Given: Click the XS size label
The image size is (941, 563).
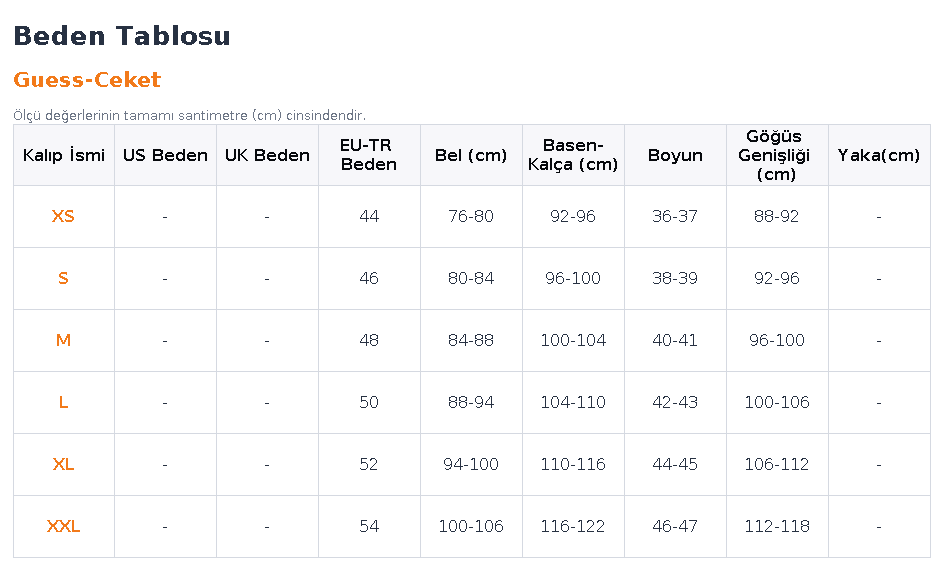Looking at the screenshot, I should pyautogui.click(x=63, y=216).
